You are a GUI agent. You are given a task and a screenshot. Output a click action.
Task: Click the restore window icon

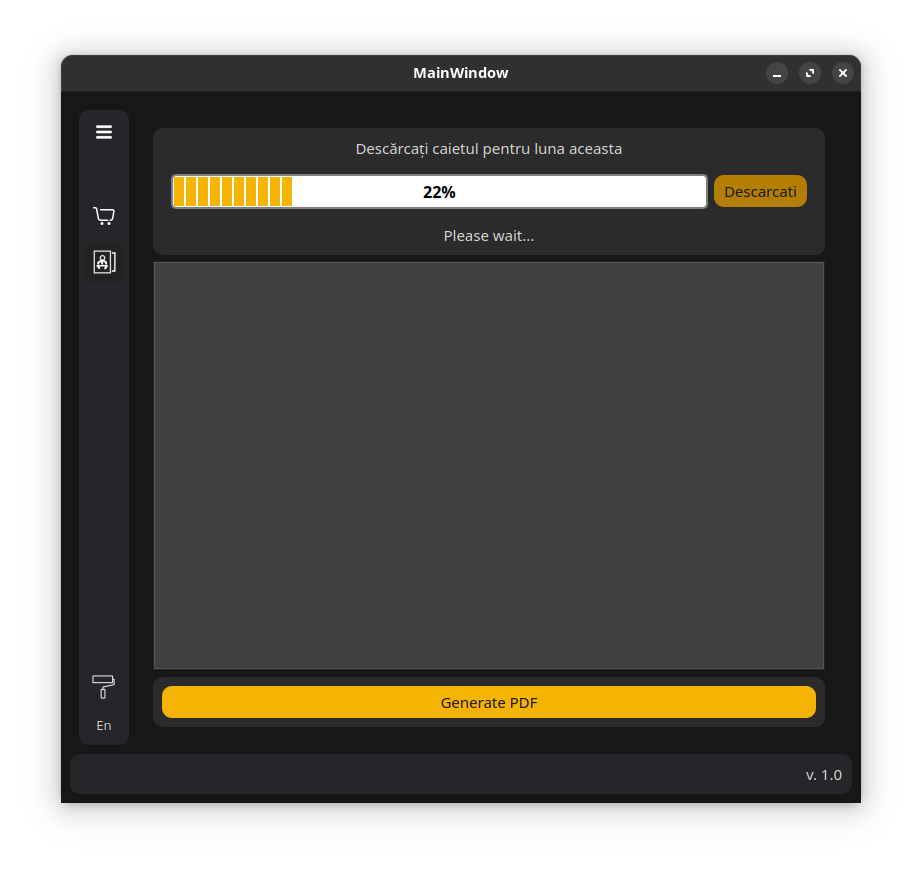(x=810, y=73)
